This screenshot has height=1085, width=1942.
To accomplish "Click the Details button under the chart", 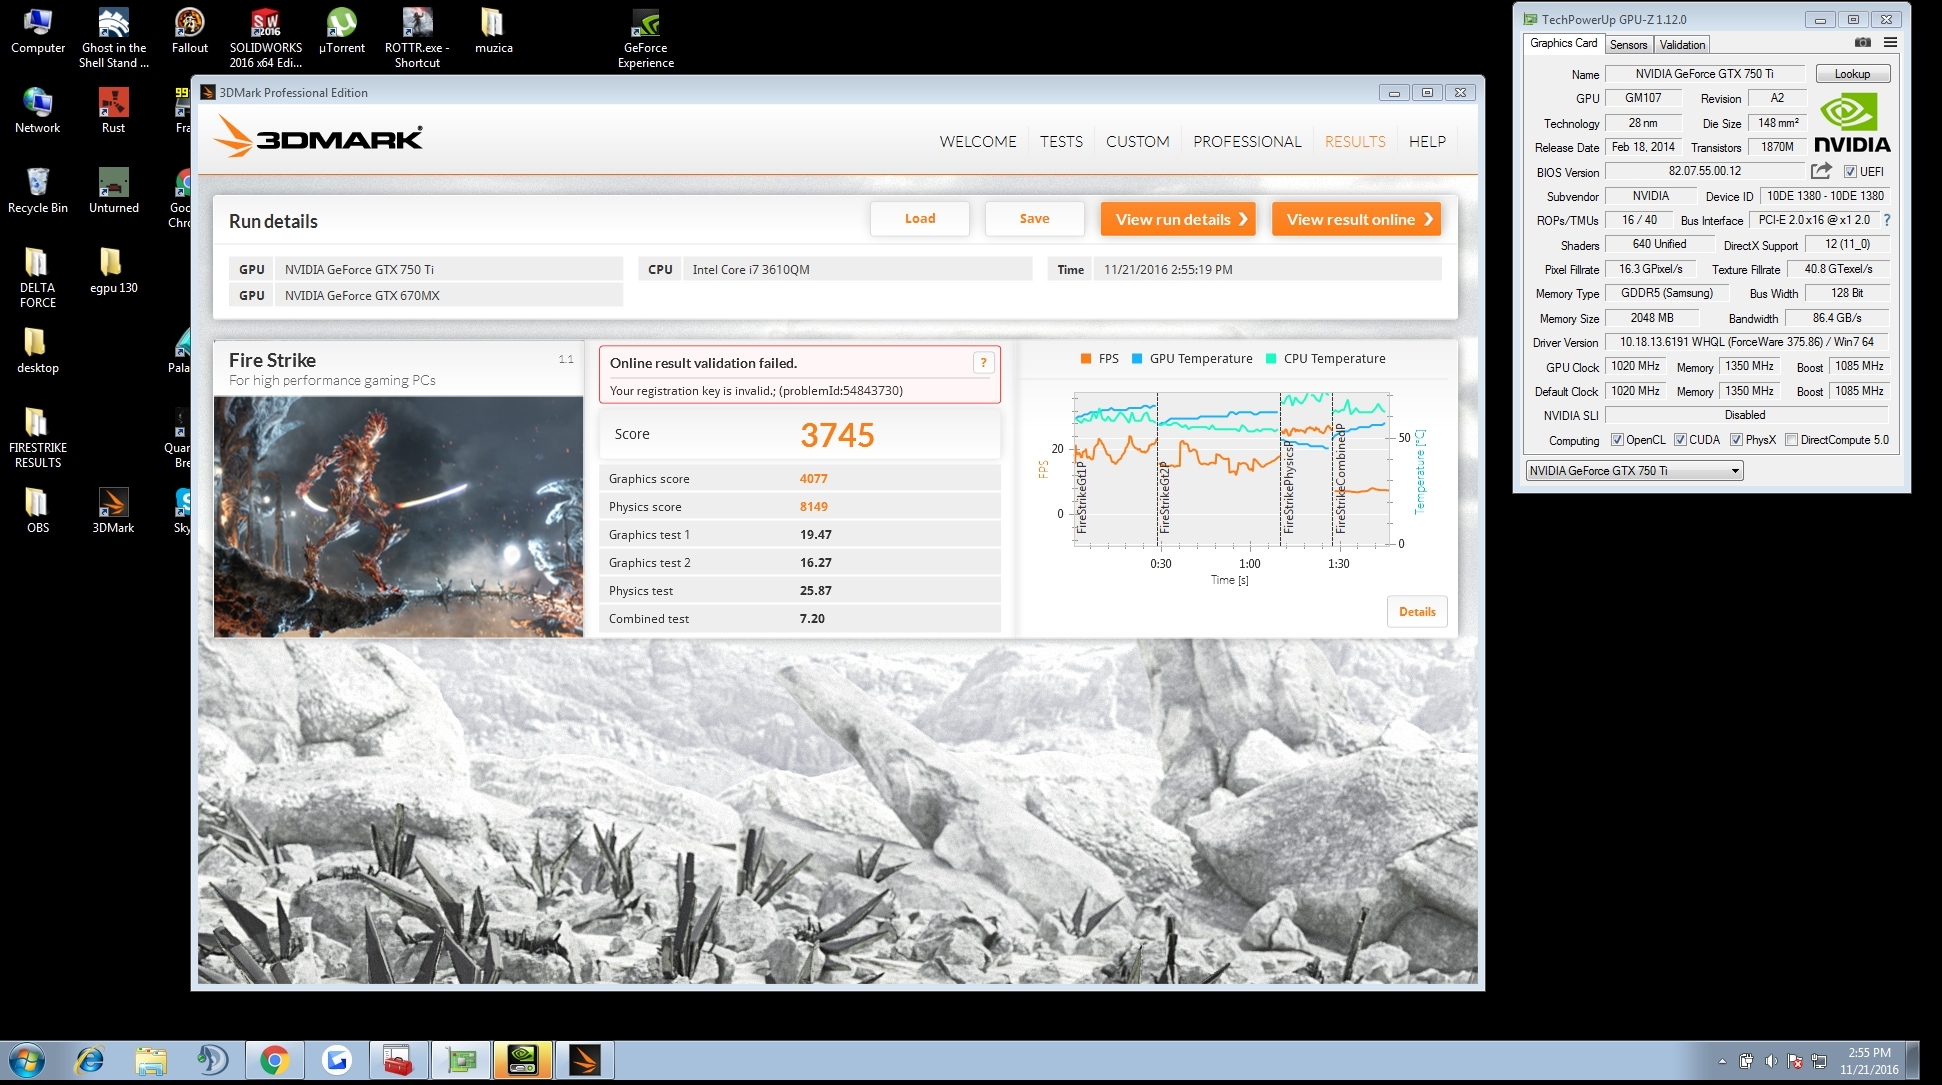I will (x=1417, y=612).
